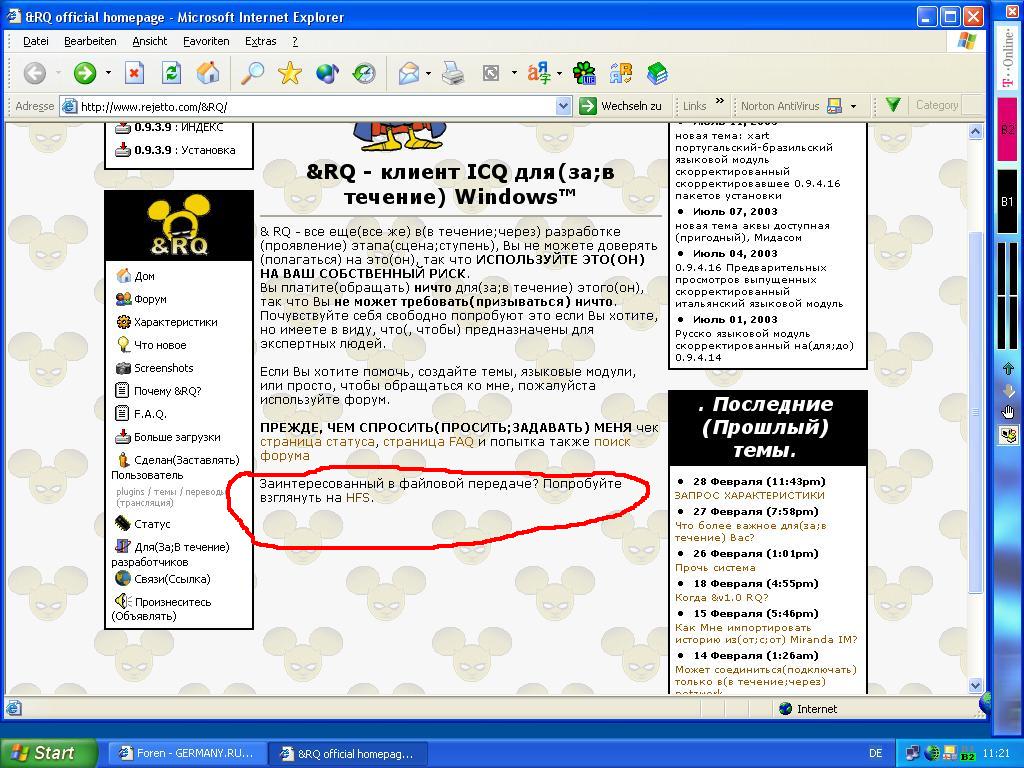
Task: Print the page using printer icon
Action: tap(453, 73)
